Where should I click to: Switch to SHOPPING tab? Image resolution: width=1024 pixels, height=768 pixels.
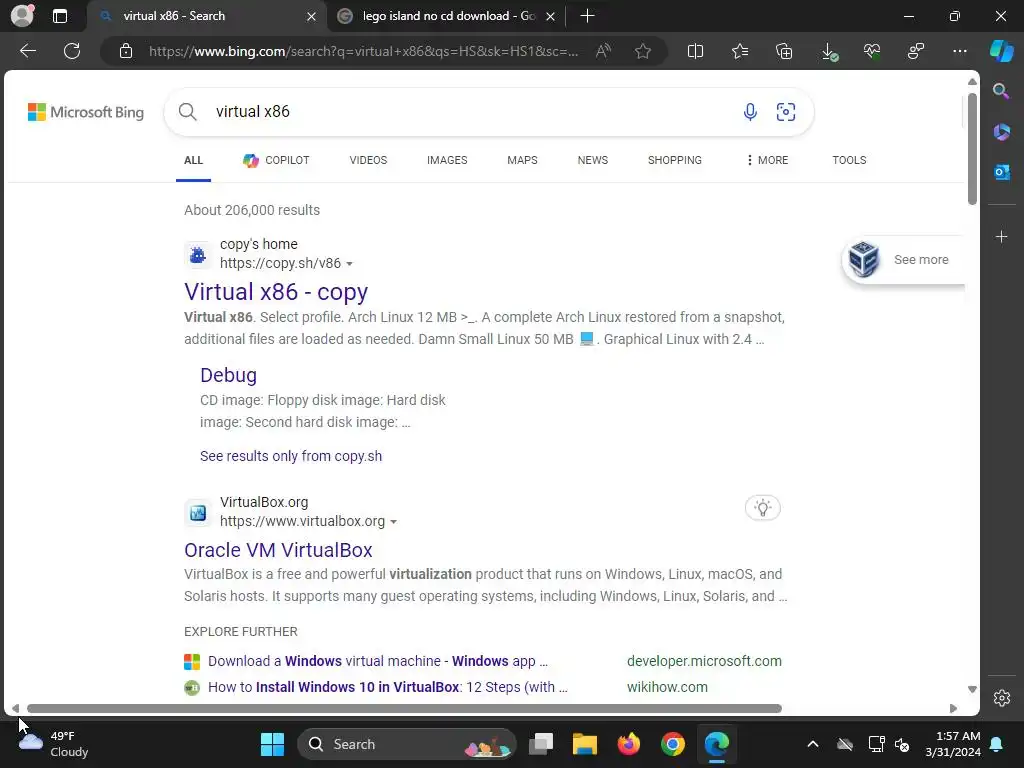coord(675,160)
